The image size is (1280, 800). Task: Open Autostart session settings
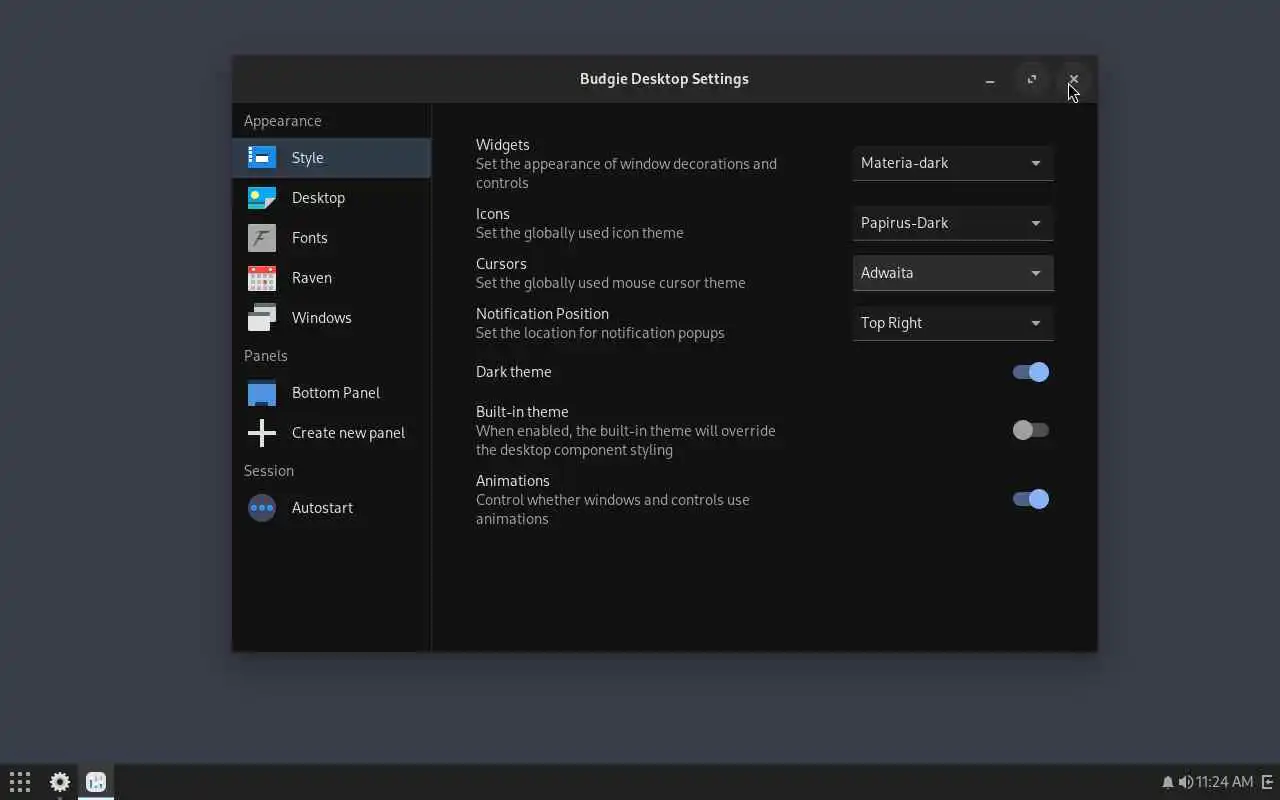tap(332, 508)
